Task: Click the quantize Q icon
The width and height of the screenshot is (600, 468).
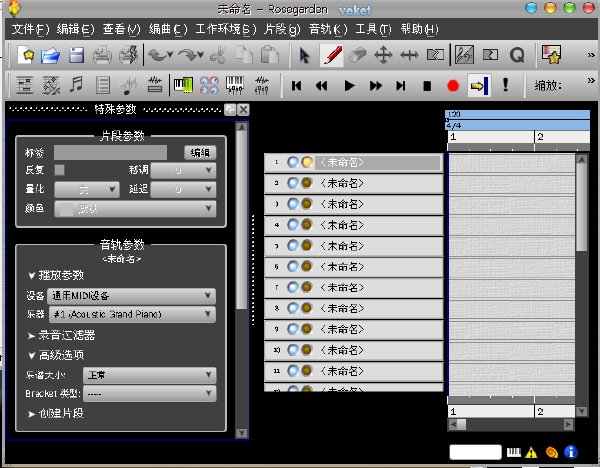Action: point(517,55)
